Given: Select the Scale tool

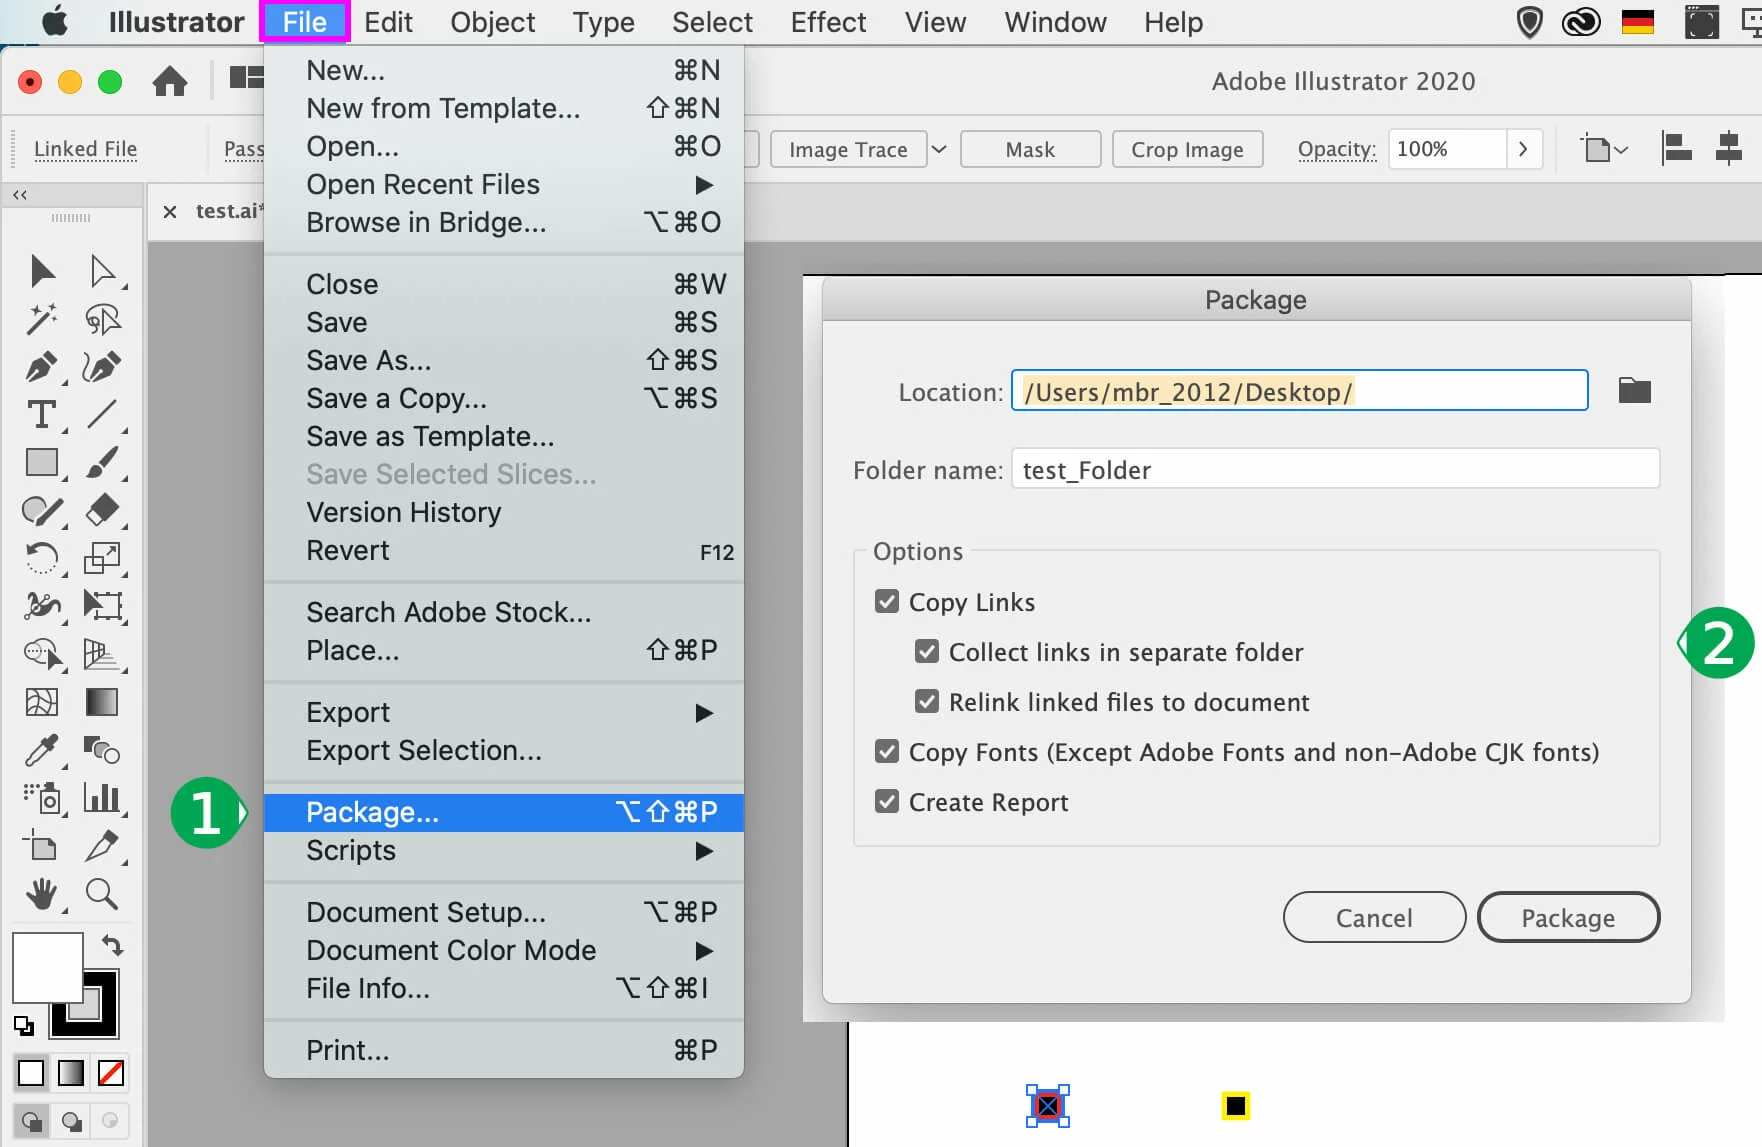Looking at the screenshot, I should pyautogui.click(x=102, y=558).
